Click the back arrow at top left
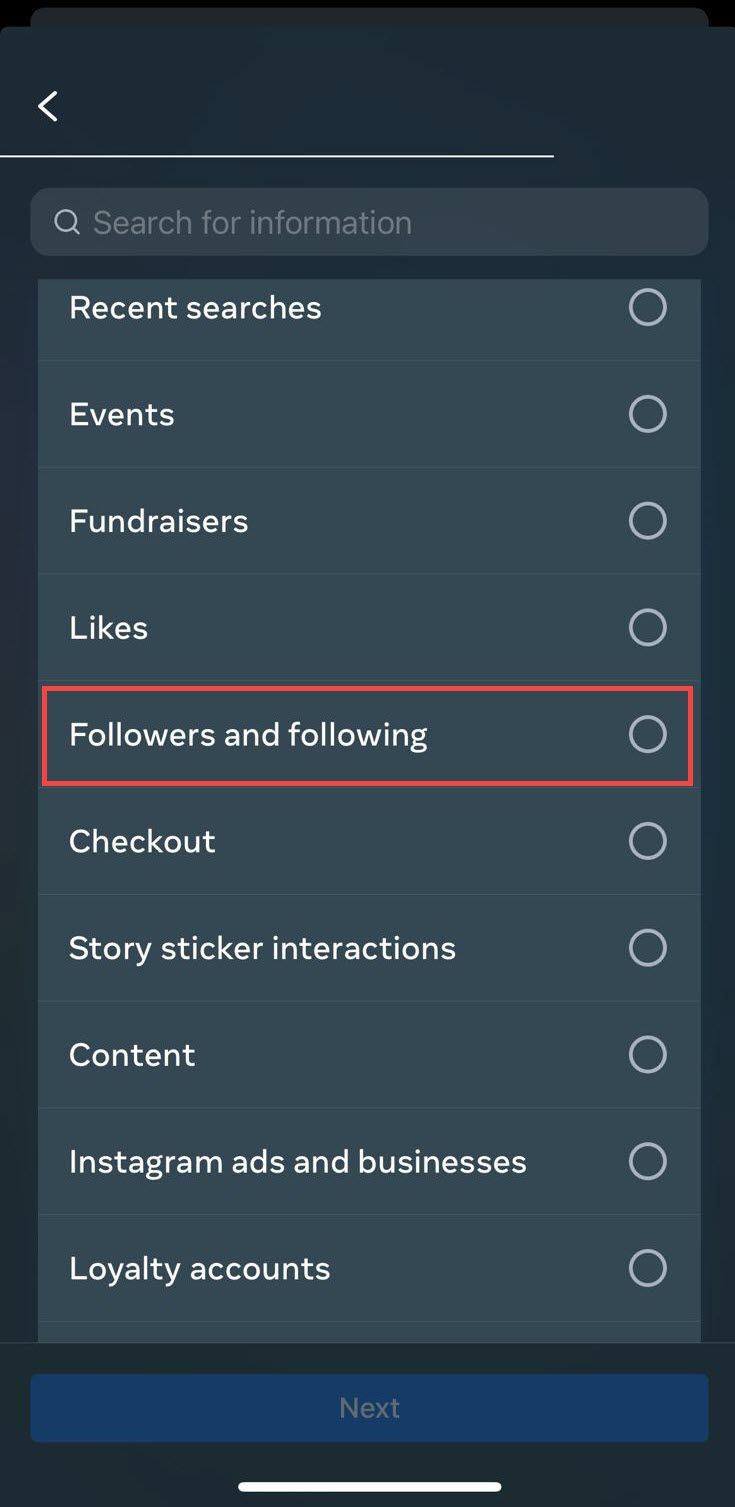Image resolution: width=735 pixels, height=1507 pixels. (47, 105)
